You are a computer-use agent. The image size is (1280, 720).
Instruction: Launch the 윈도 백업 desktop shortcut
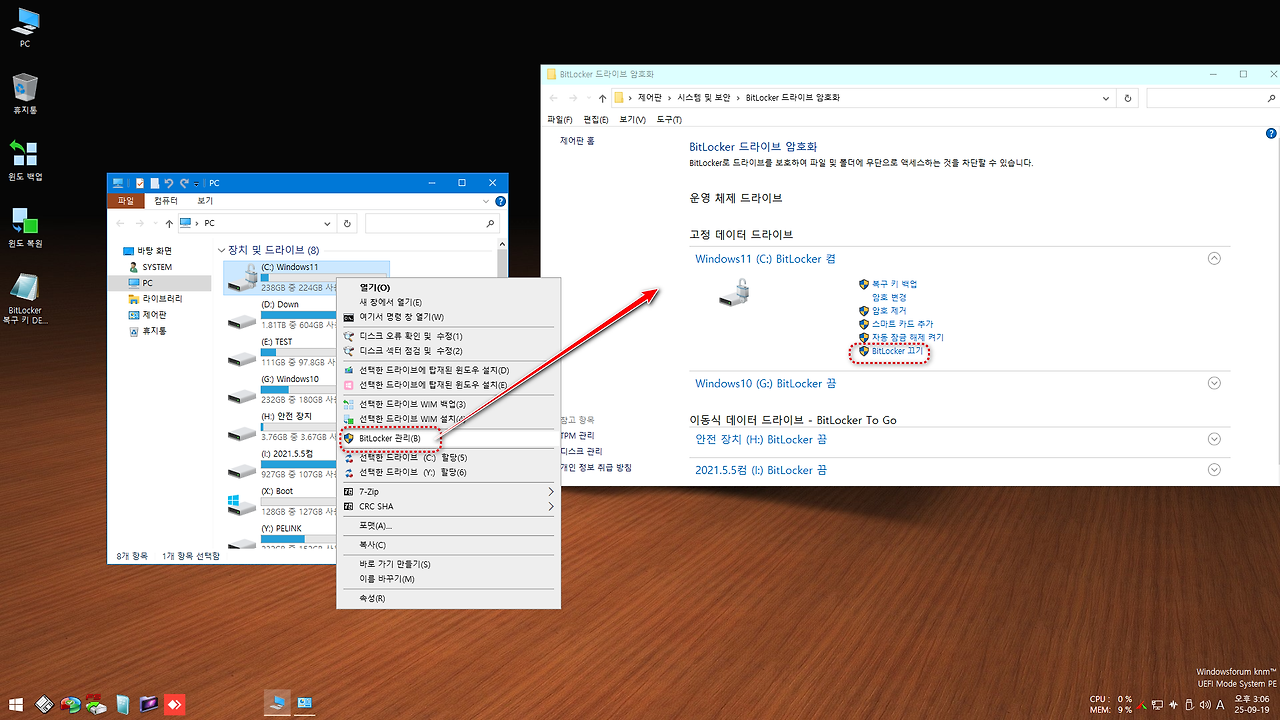(25, 160)
